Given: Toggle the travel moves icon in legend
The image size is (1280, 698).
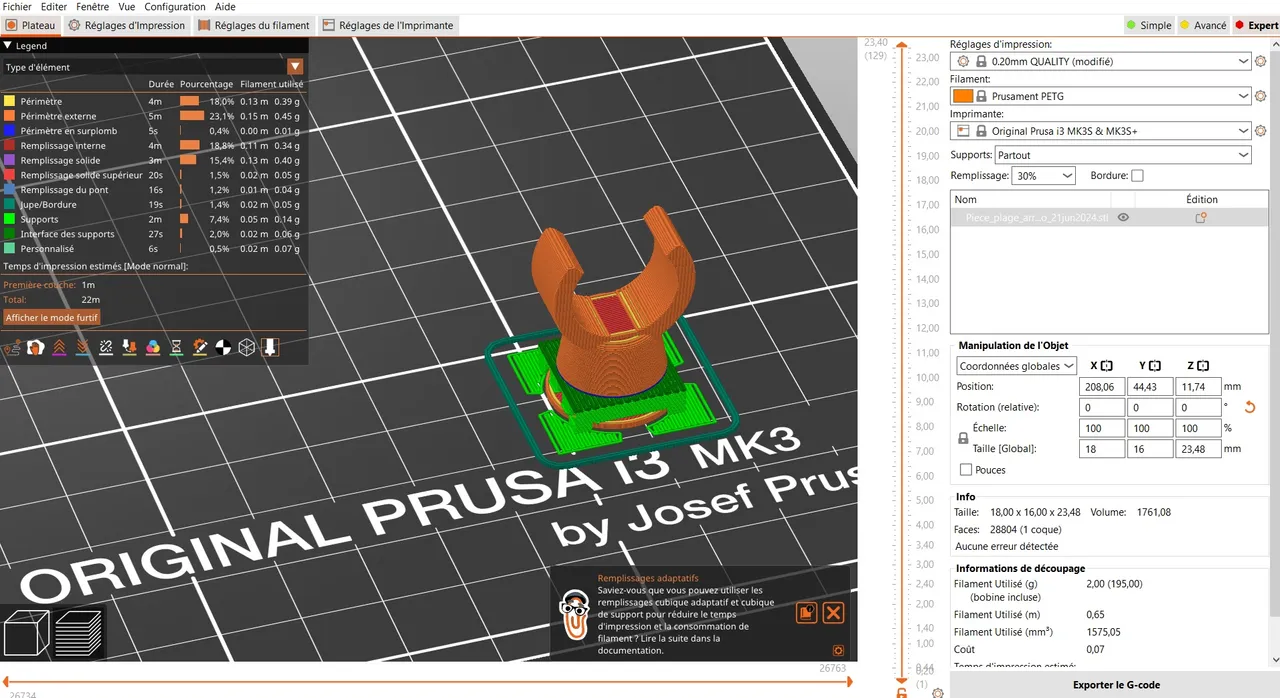Looking at the screenshot, I should (12, 347).
